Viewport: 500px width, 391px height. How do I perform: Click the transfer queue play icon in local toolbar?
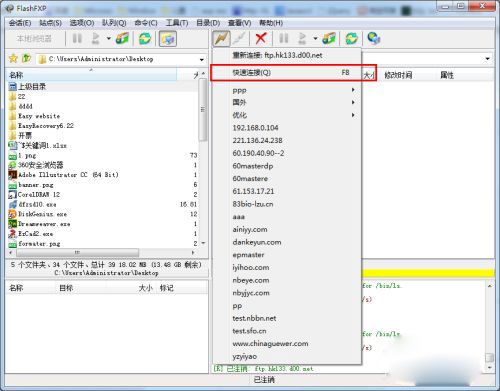tap(96, 38)
